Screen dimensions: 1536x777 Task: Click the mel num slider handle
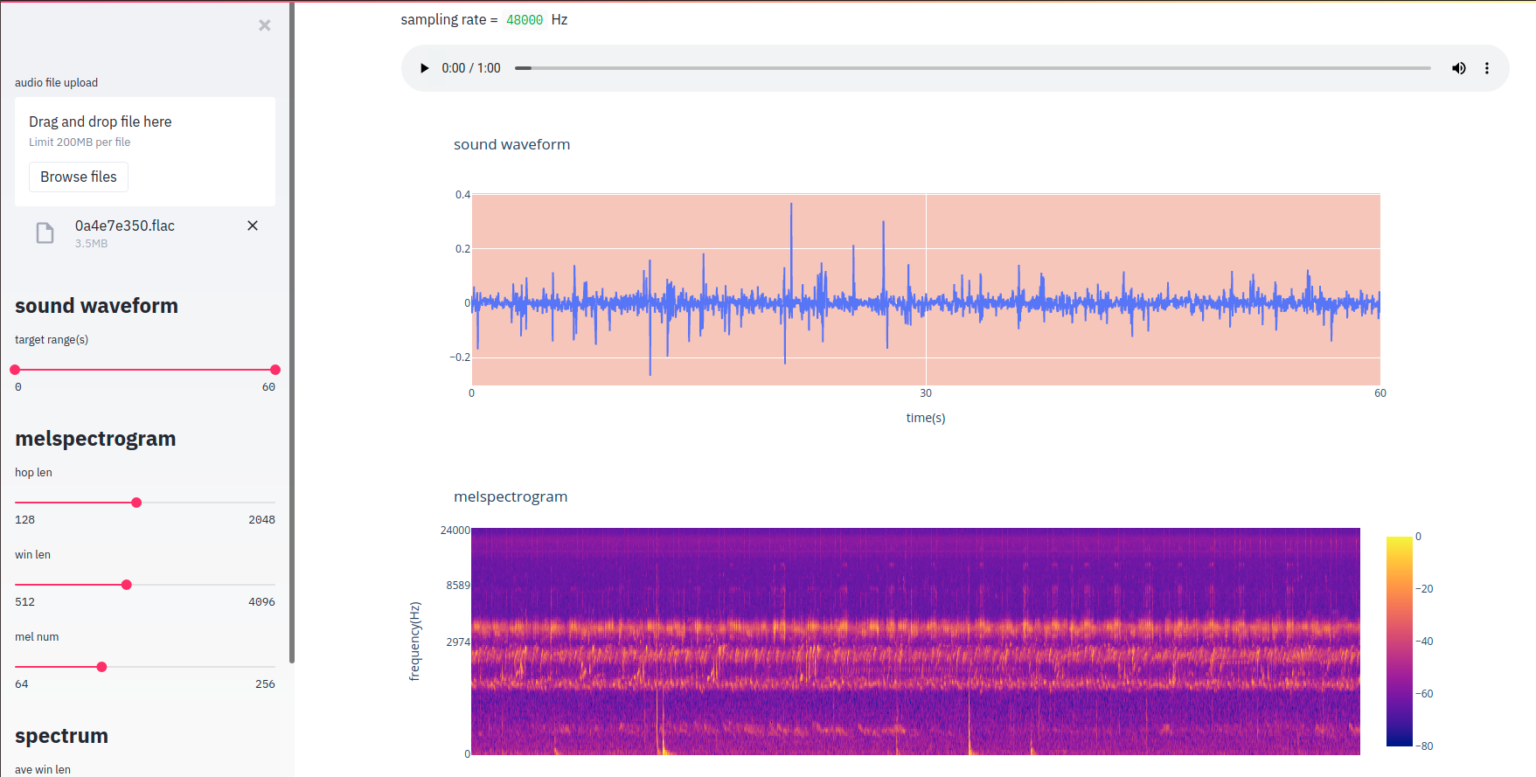tap(101, 666)
